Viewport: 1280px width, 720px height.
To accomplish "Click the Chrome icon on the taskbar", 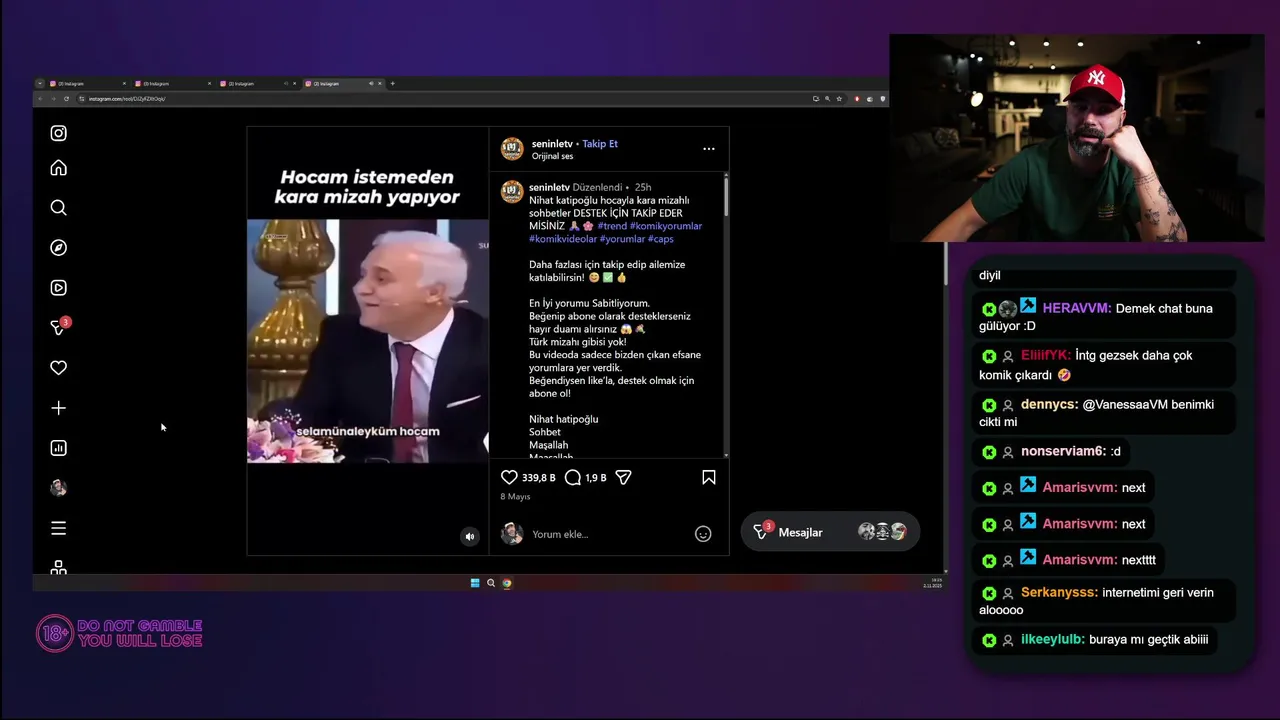I will point(506,583).
